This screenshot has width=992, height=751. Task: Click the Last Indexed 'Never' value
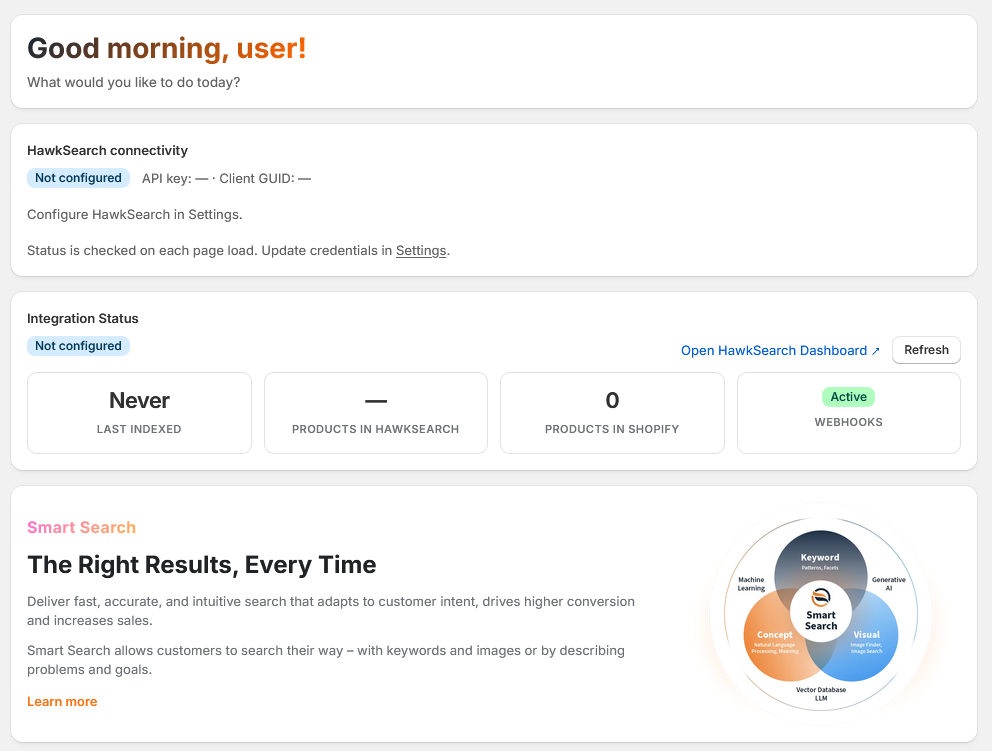click(x=139, y=400)
